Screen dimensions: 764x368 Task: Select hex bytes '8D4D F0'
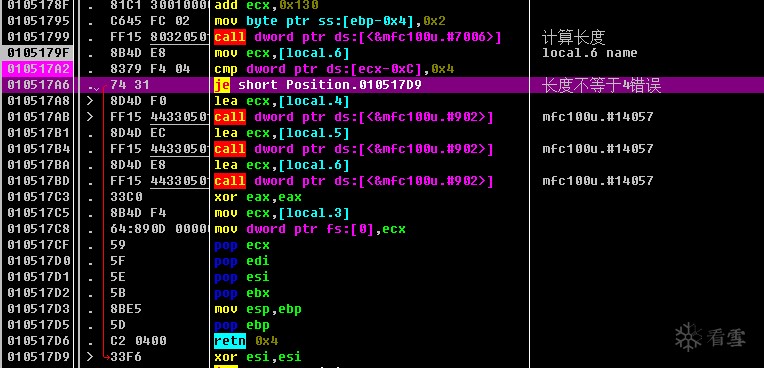[x=138, y=101]
